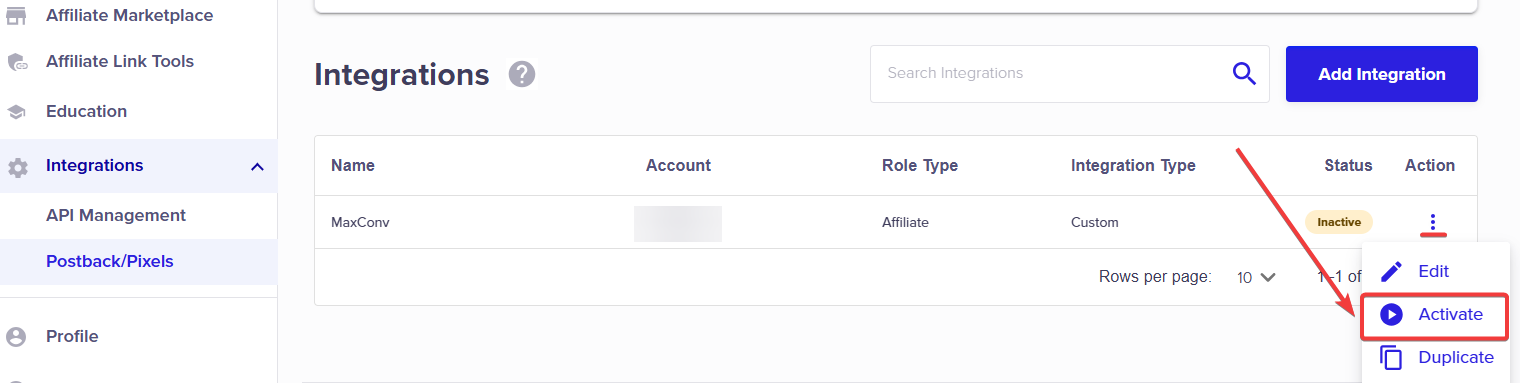Click the help question mark beside Integrations
Screen dimensions: 1520x383
click(522, 74)
